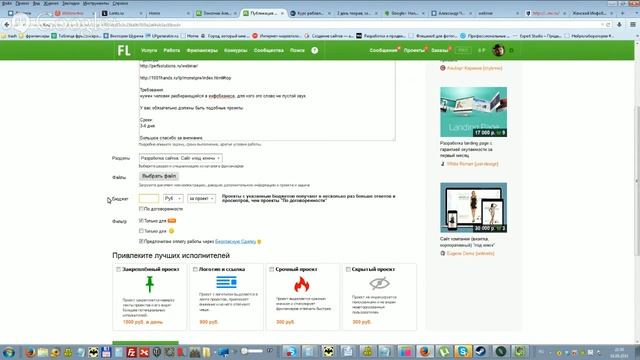This screenshot has width=640, height=360.
Task: Open Сообщества in FL navigation
Action: click(269, 50)
